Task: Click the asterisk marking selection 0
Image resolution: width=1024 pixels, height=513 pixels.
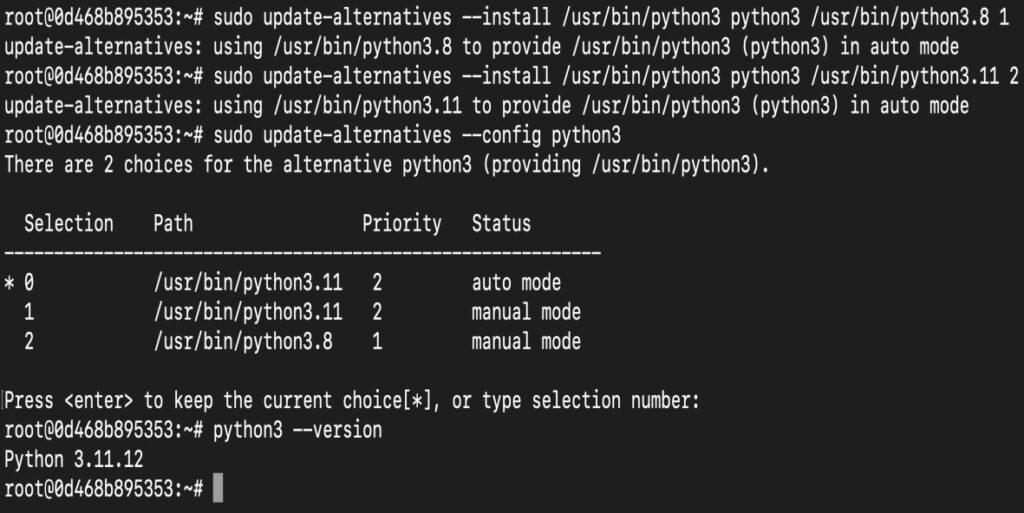Action: [9, 283]
